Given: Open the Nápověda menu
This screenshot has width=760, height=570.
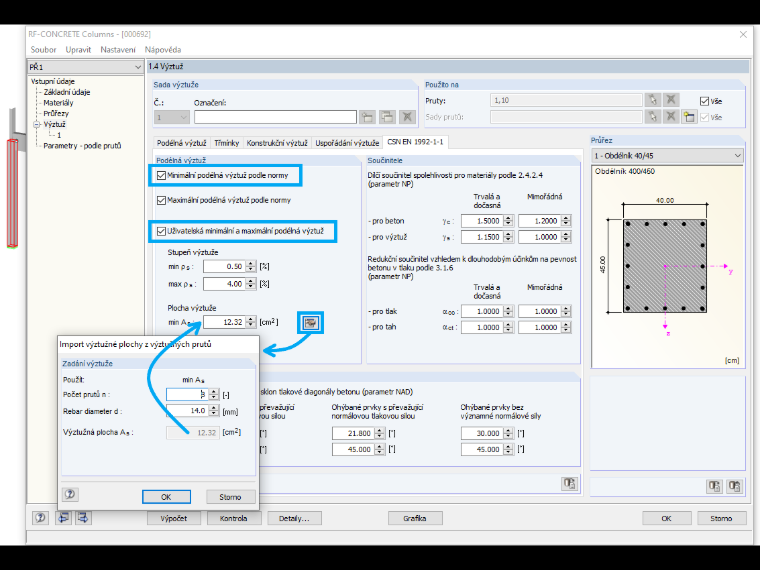Looking at the screenshot, I should click(163, 49).
